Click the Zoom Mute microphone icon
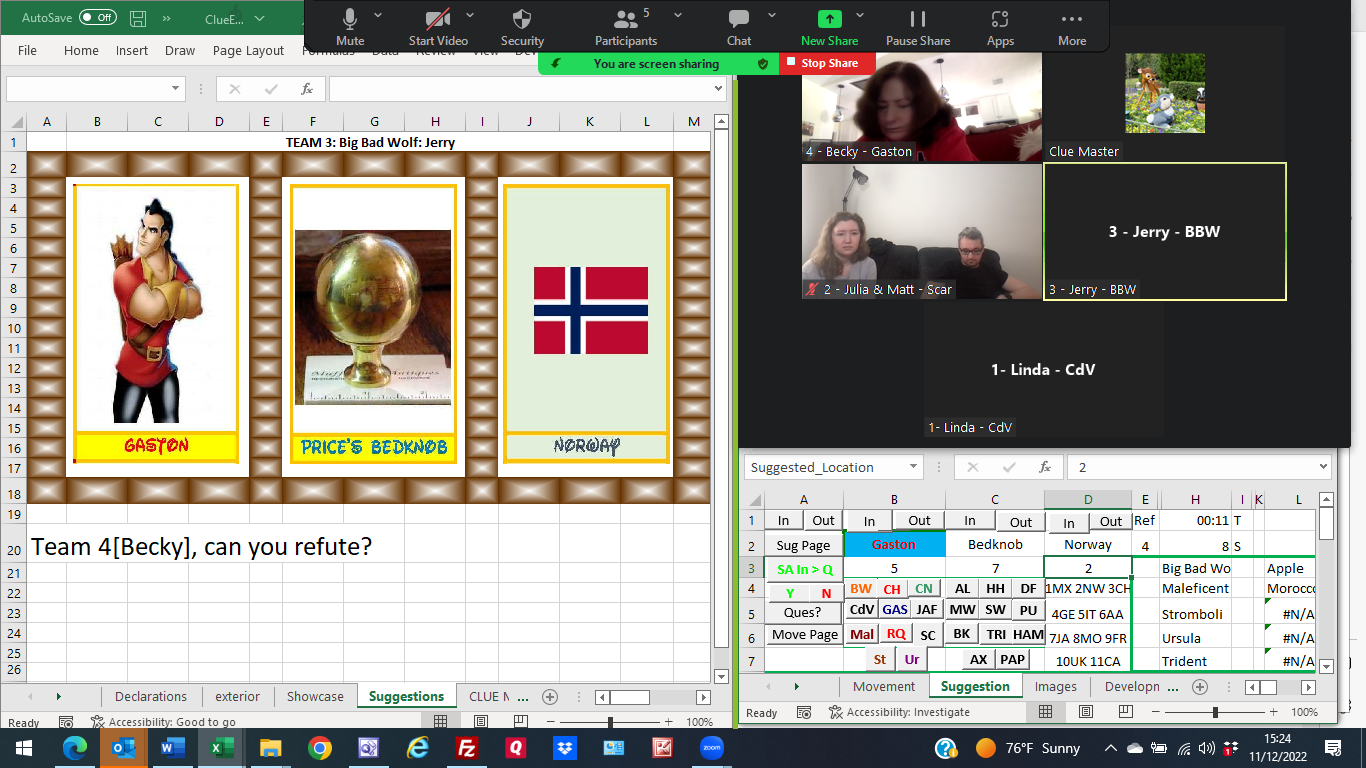Screen dimensions: 1366x768 (350, 19)
